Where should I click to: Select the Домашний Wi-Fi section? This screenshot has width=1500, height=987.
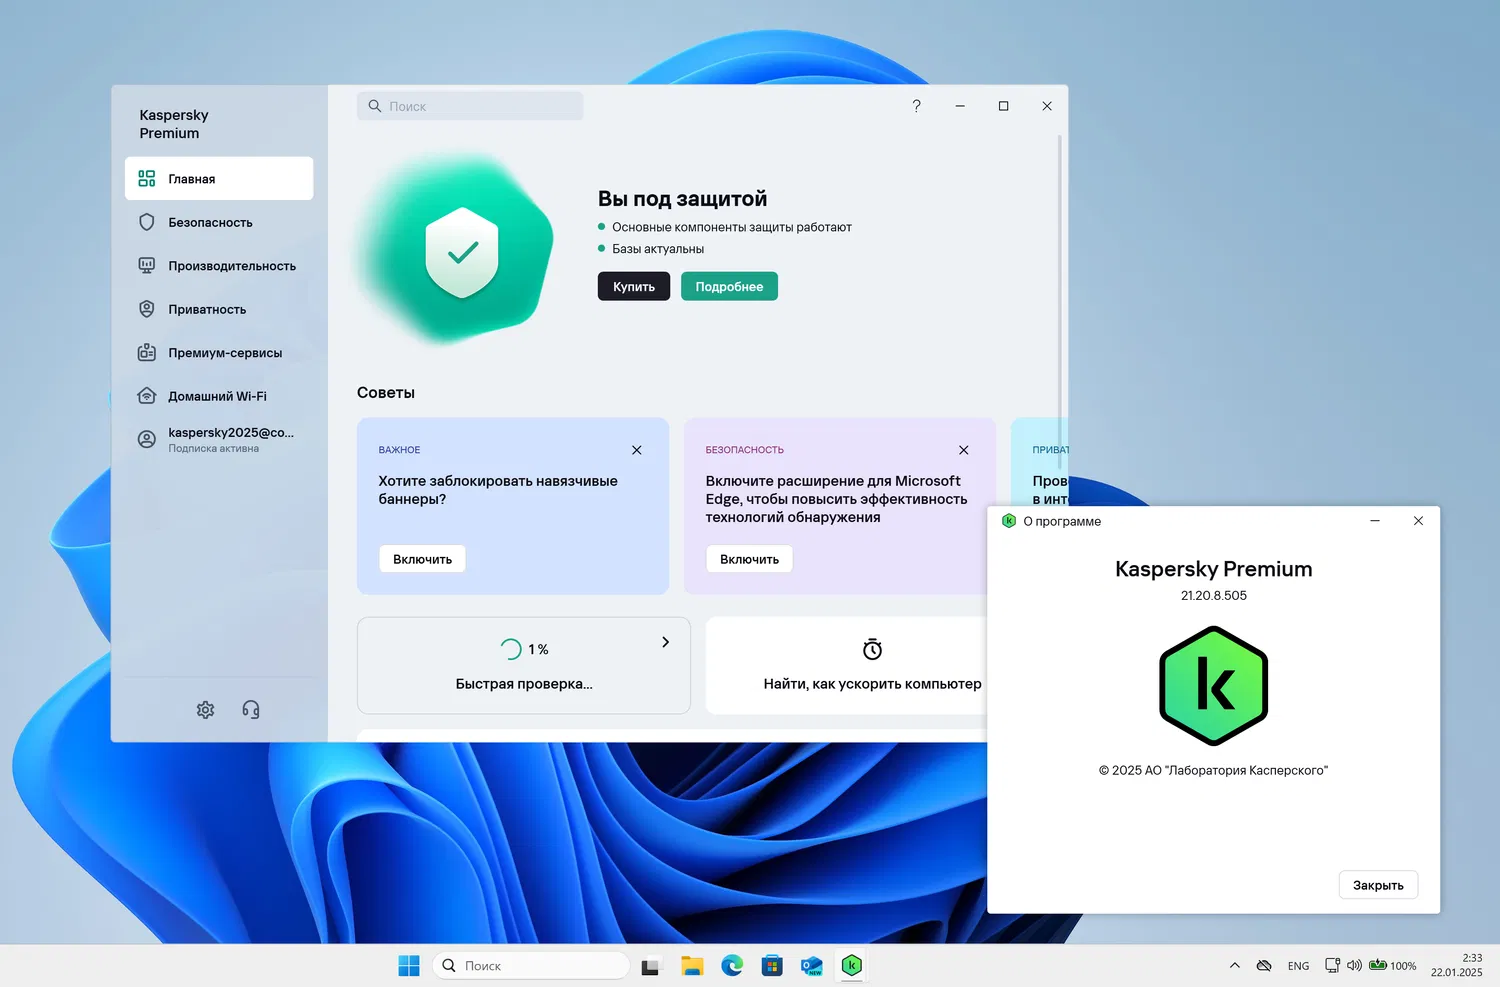[x=219, y=396]
